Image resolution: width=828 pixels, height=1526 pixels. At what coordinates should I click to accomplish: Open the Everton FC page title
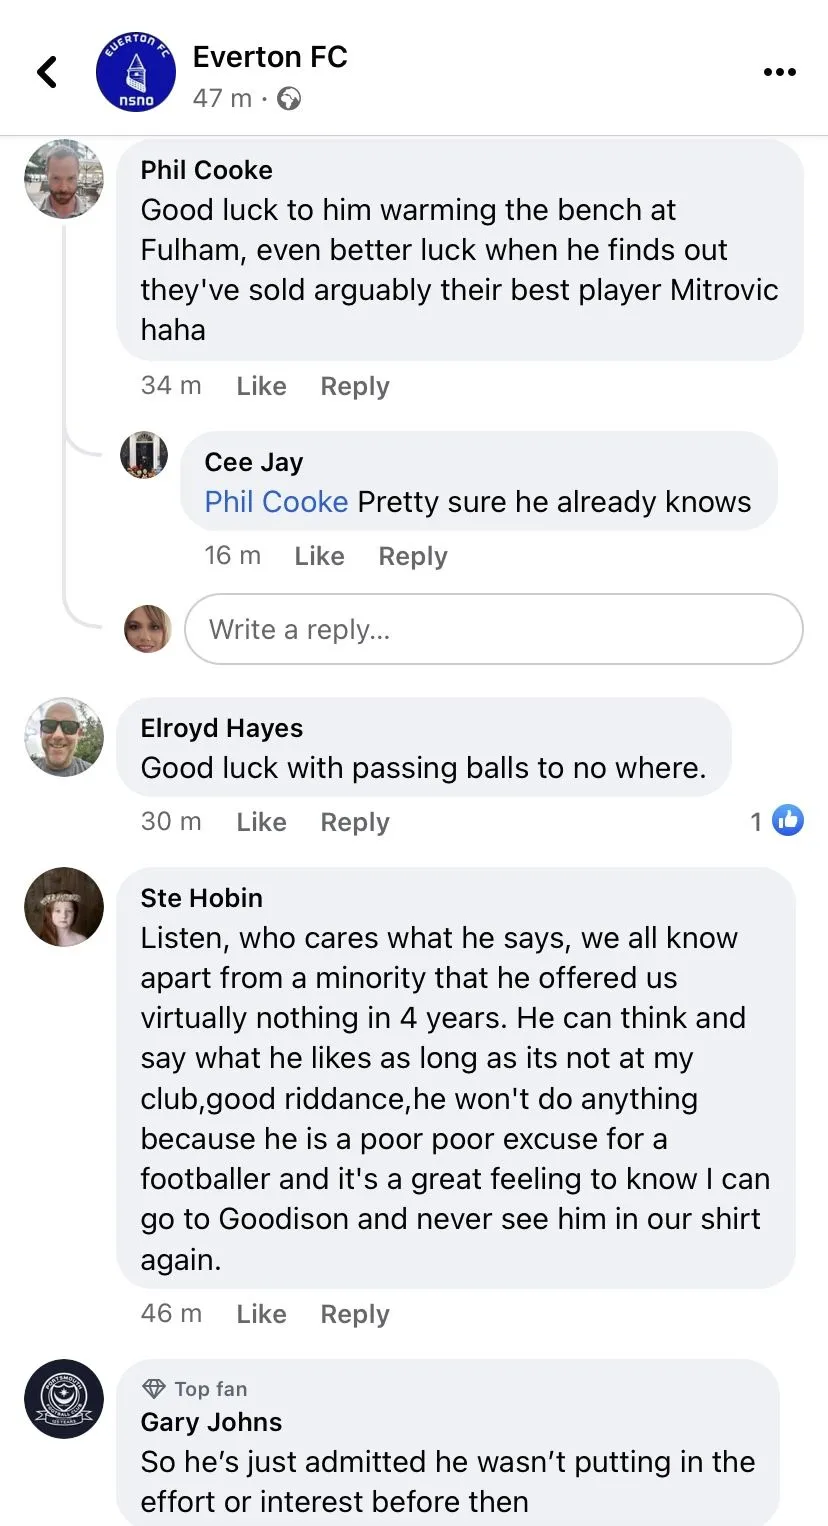tap(270, 57)
